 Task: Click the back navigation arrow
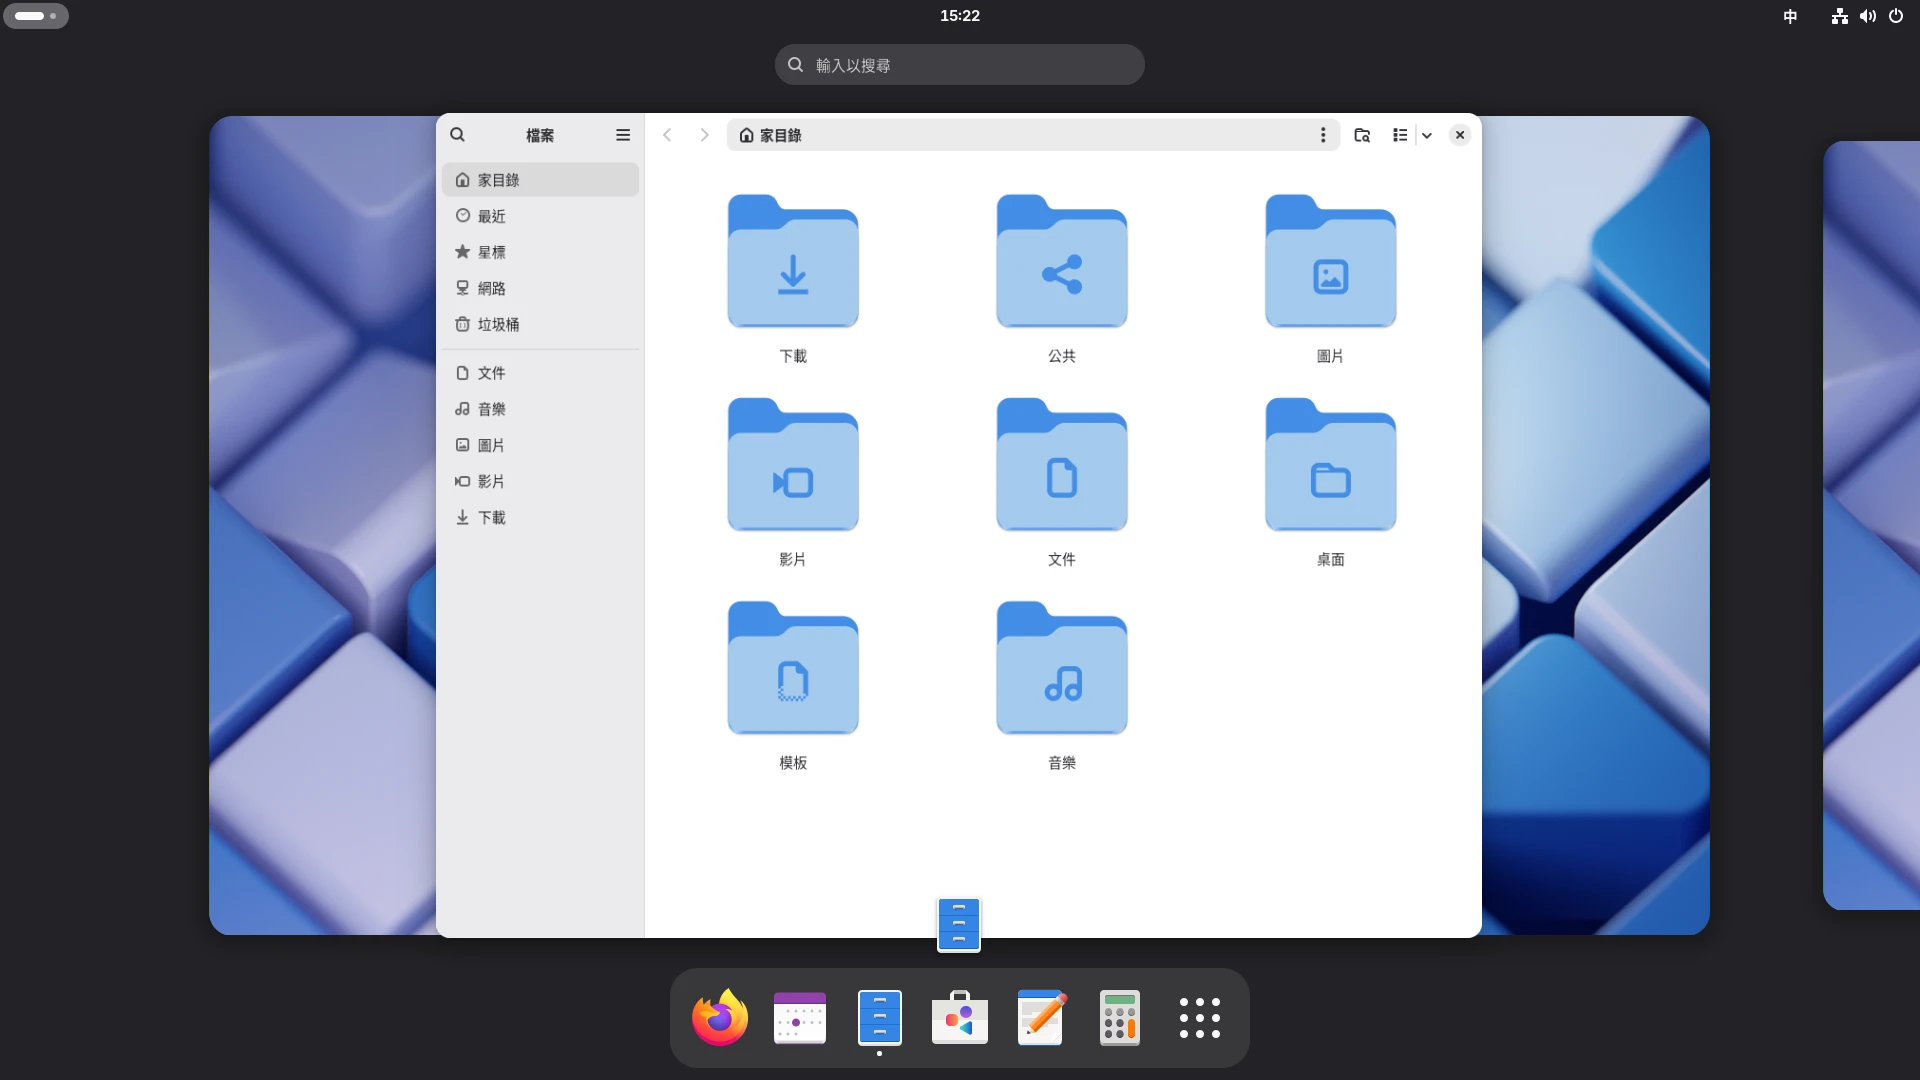click(x=666, y=135)
